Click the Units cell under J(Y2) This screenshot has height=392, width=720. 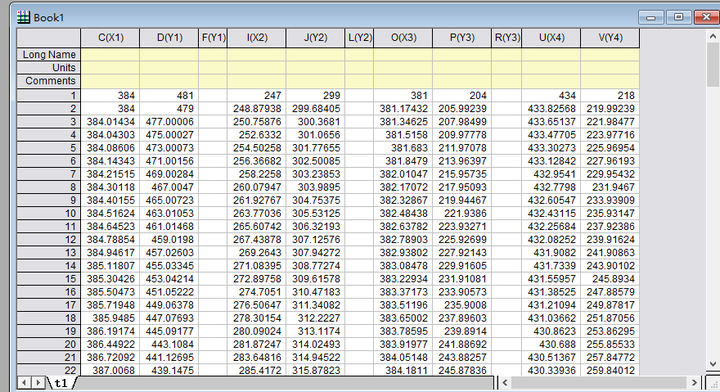pos(315,68)
